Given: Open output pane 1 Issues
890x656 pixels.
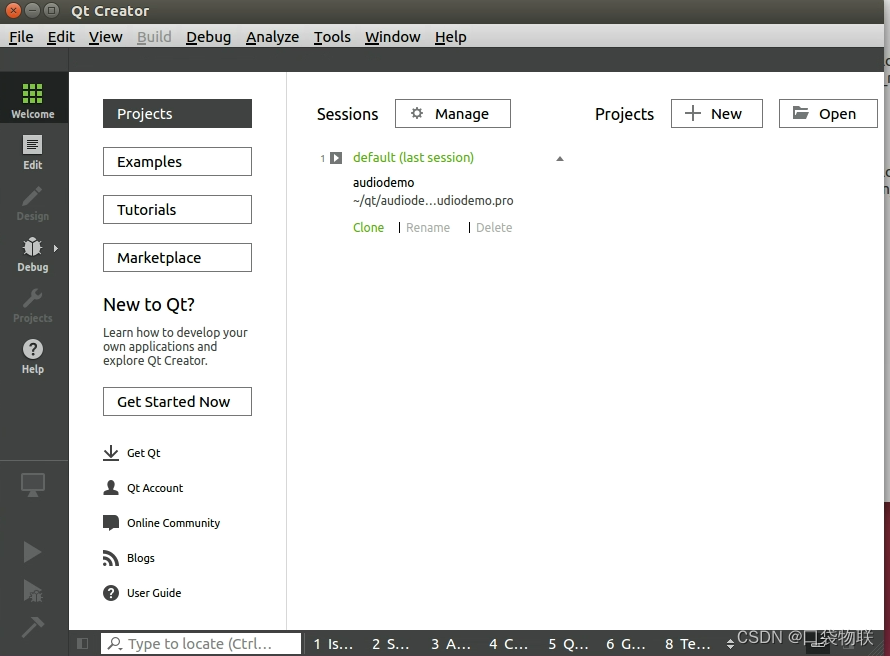Looking at the screenshot, I should [x=333, y=644].
